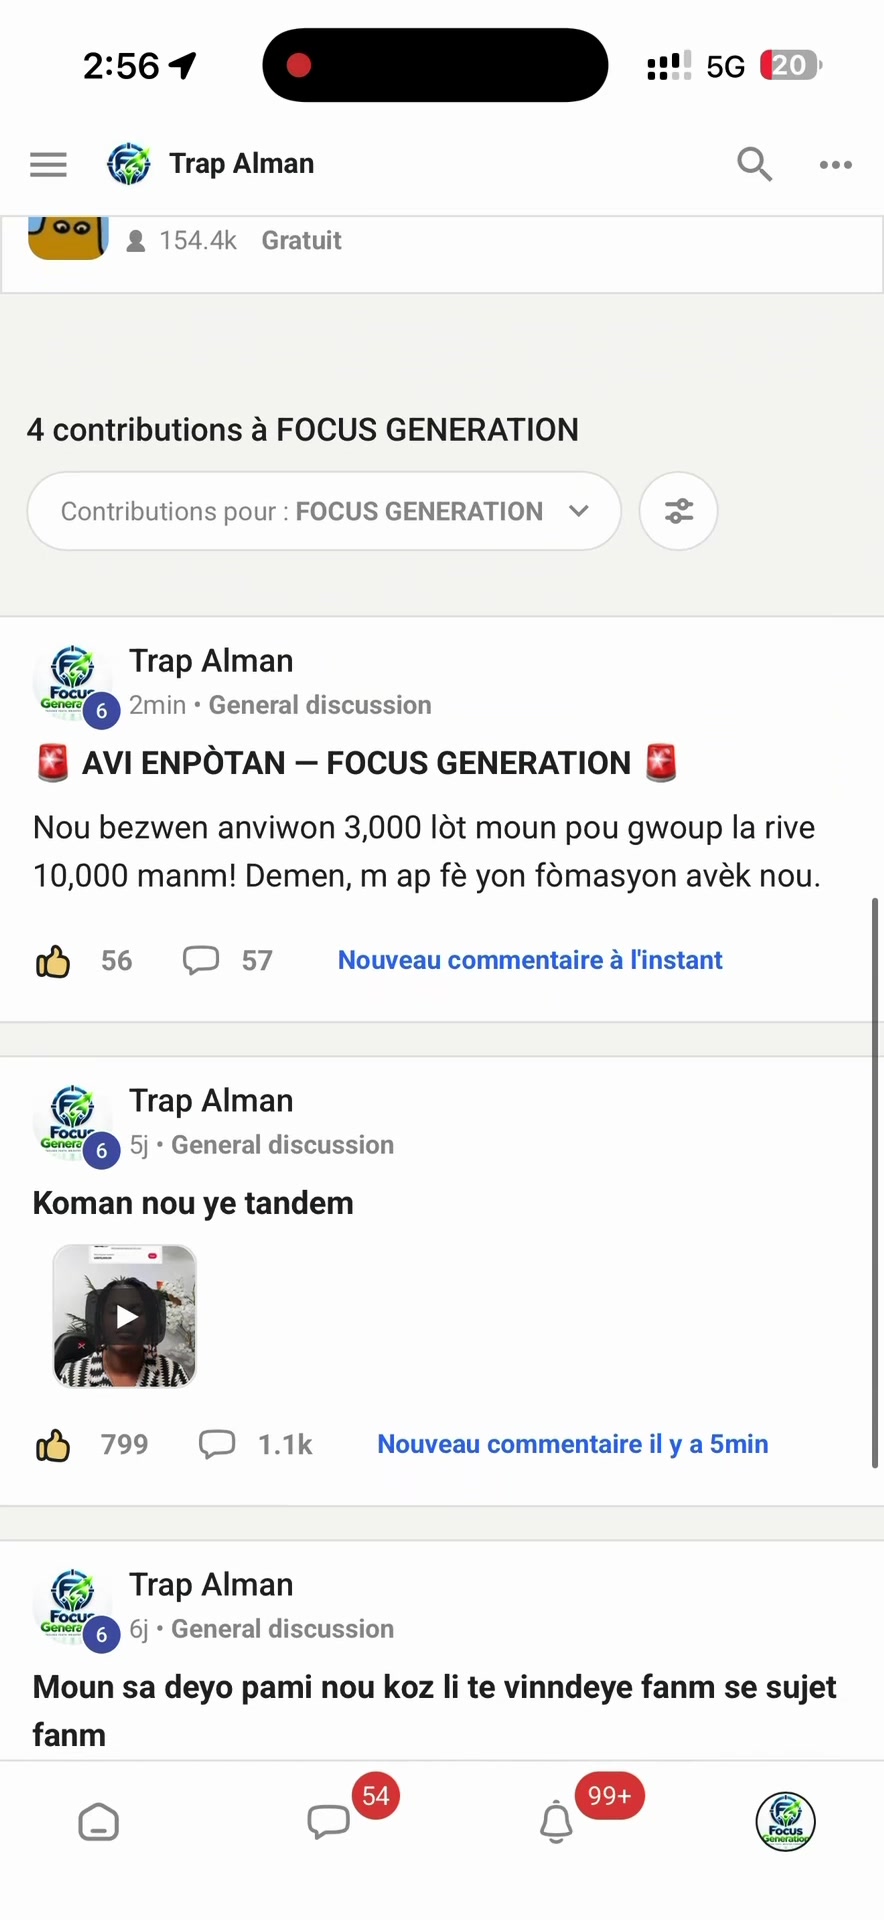
Task: Open General discussion category of the 2min post
Action: (320, 705)
